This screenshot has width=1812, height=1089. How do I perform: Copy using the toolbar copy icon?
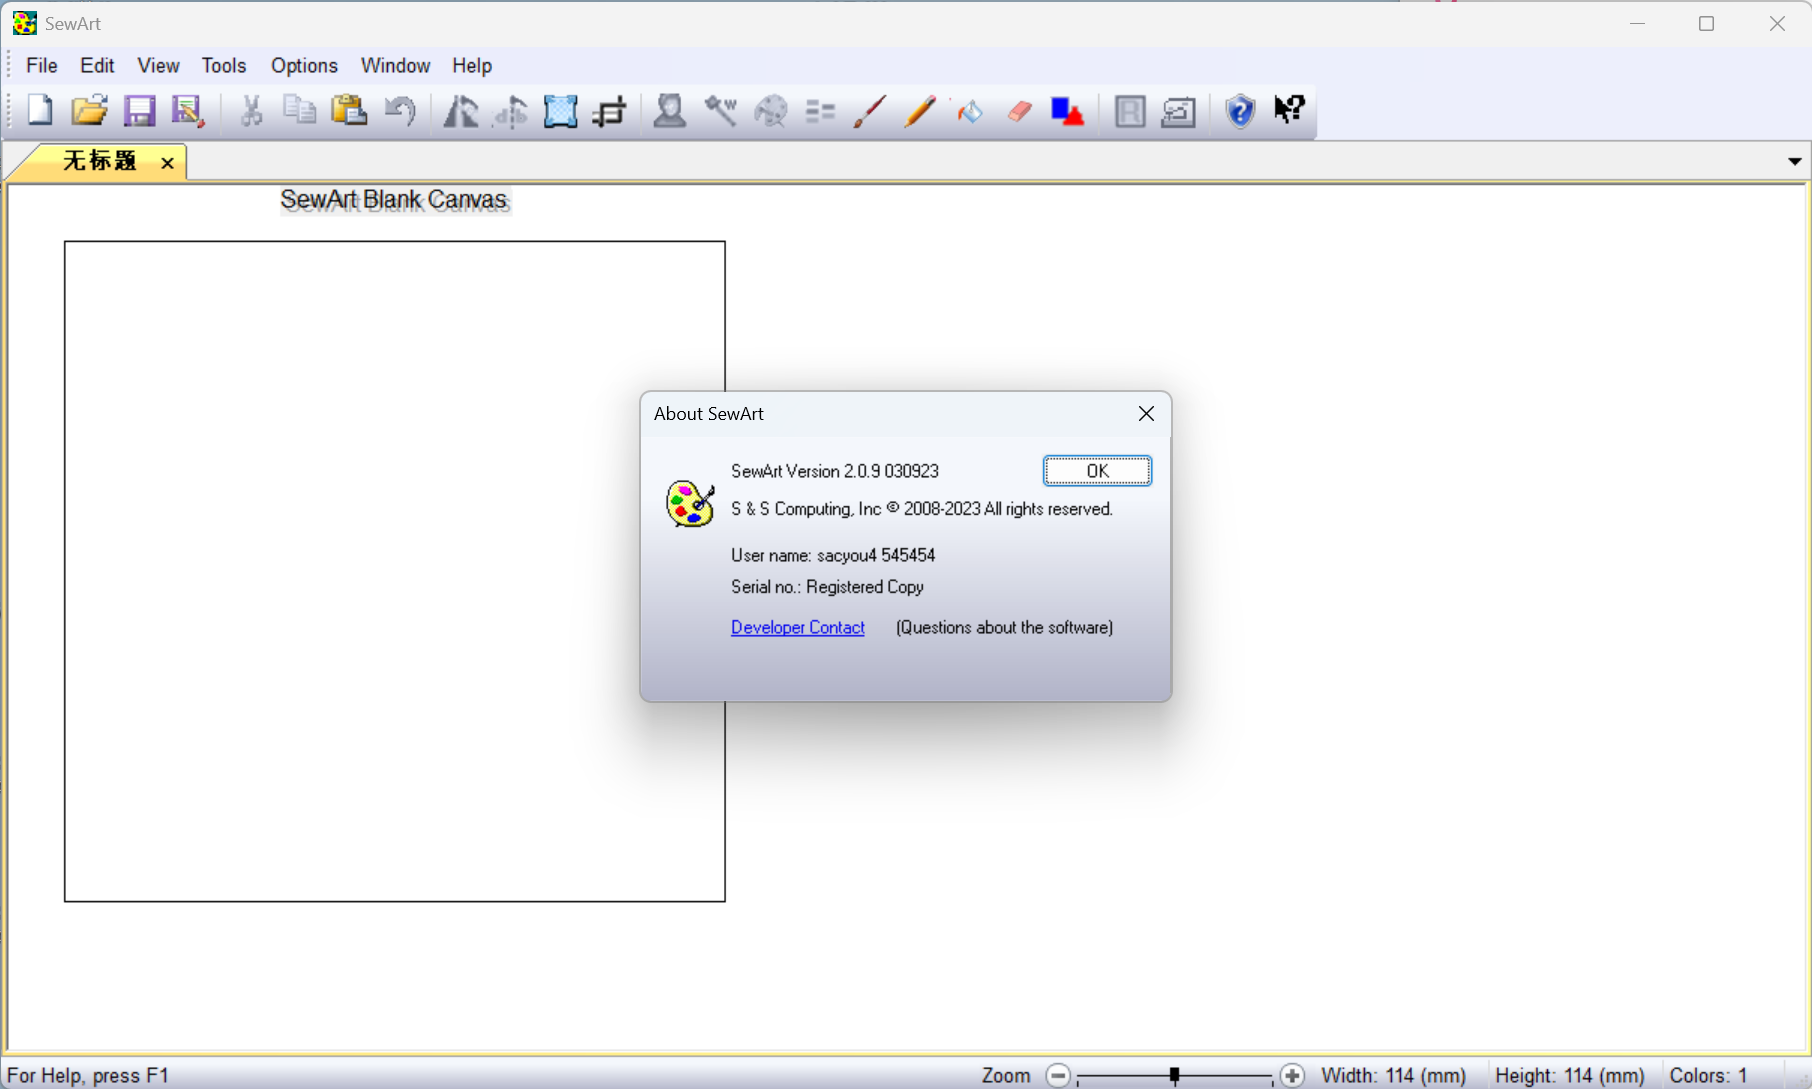tap(299, 110)
